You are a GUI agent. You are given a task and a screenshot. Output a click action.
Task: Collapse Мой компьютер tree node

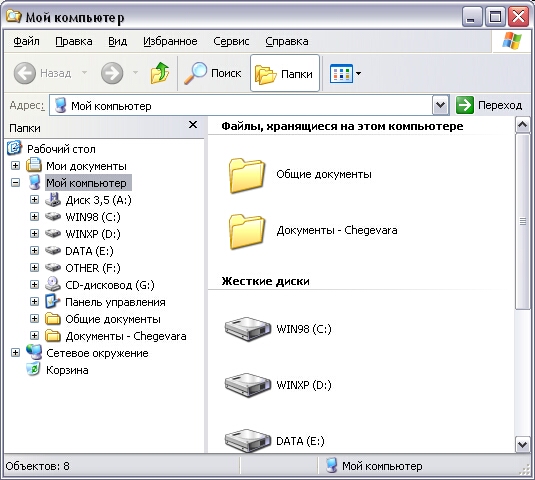(x=15, y=183)
